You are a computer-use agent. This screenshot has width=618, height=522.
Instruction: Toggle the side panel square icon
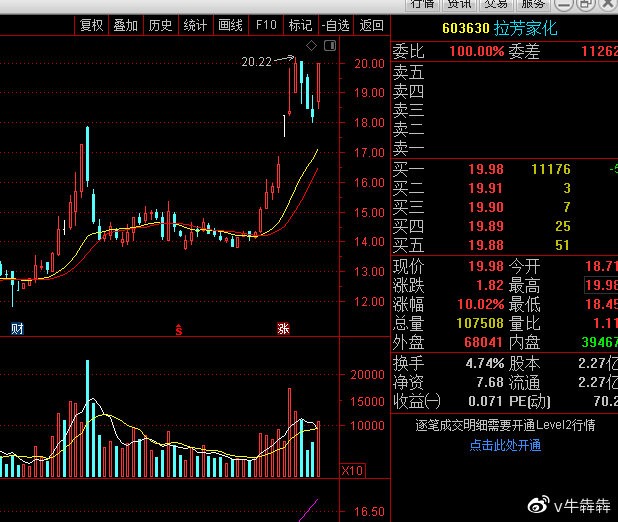[330, 46]
